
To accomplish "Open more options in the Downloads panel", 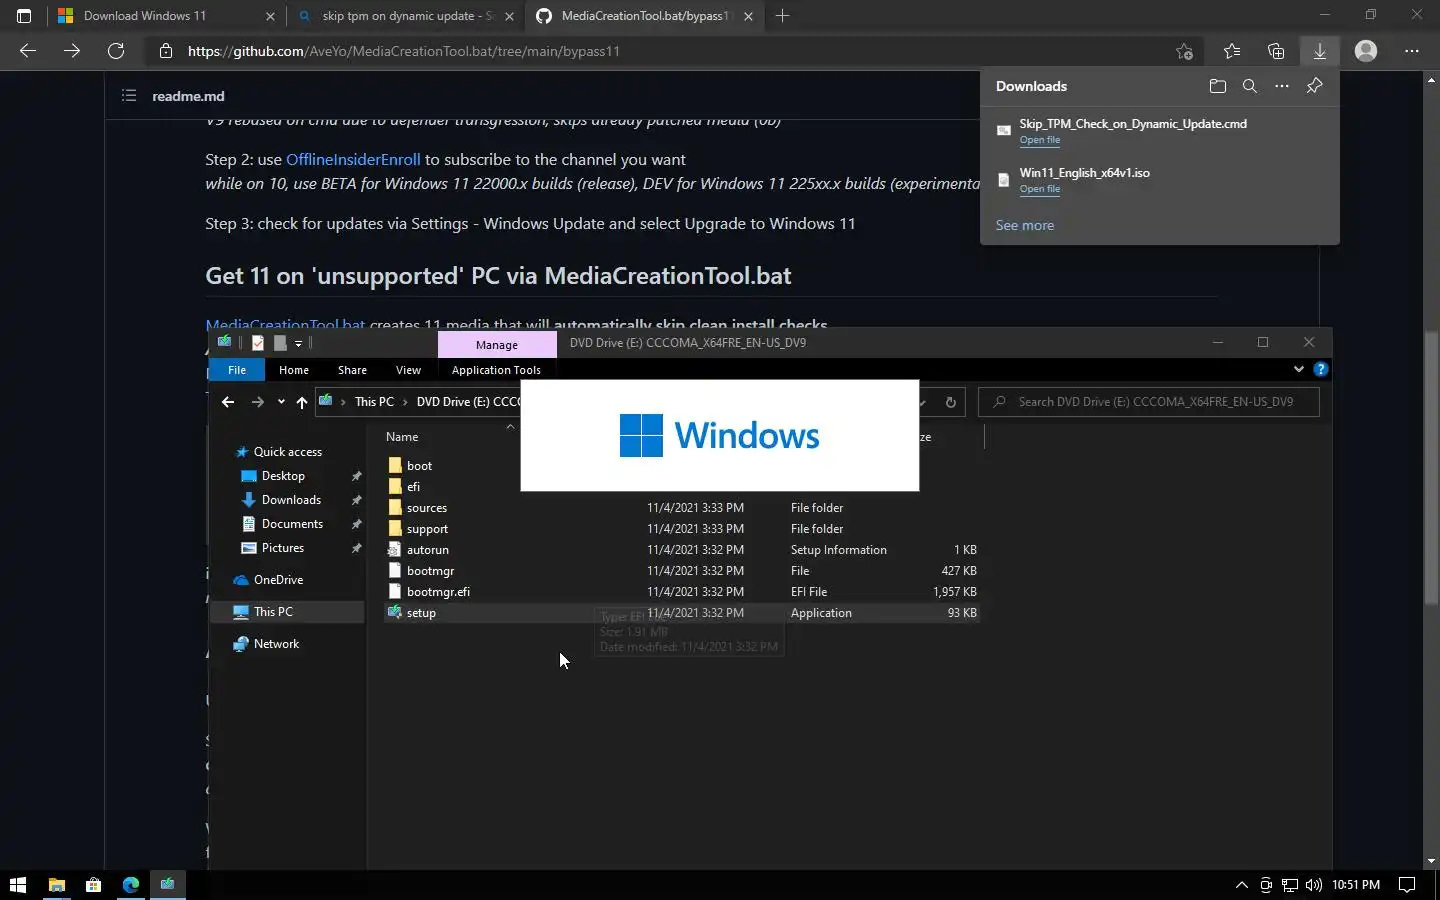I will coord(1281,86).
